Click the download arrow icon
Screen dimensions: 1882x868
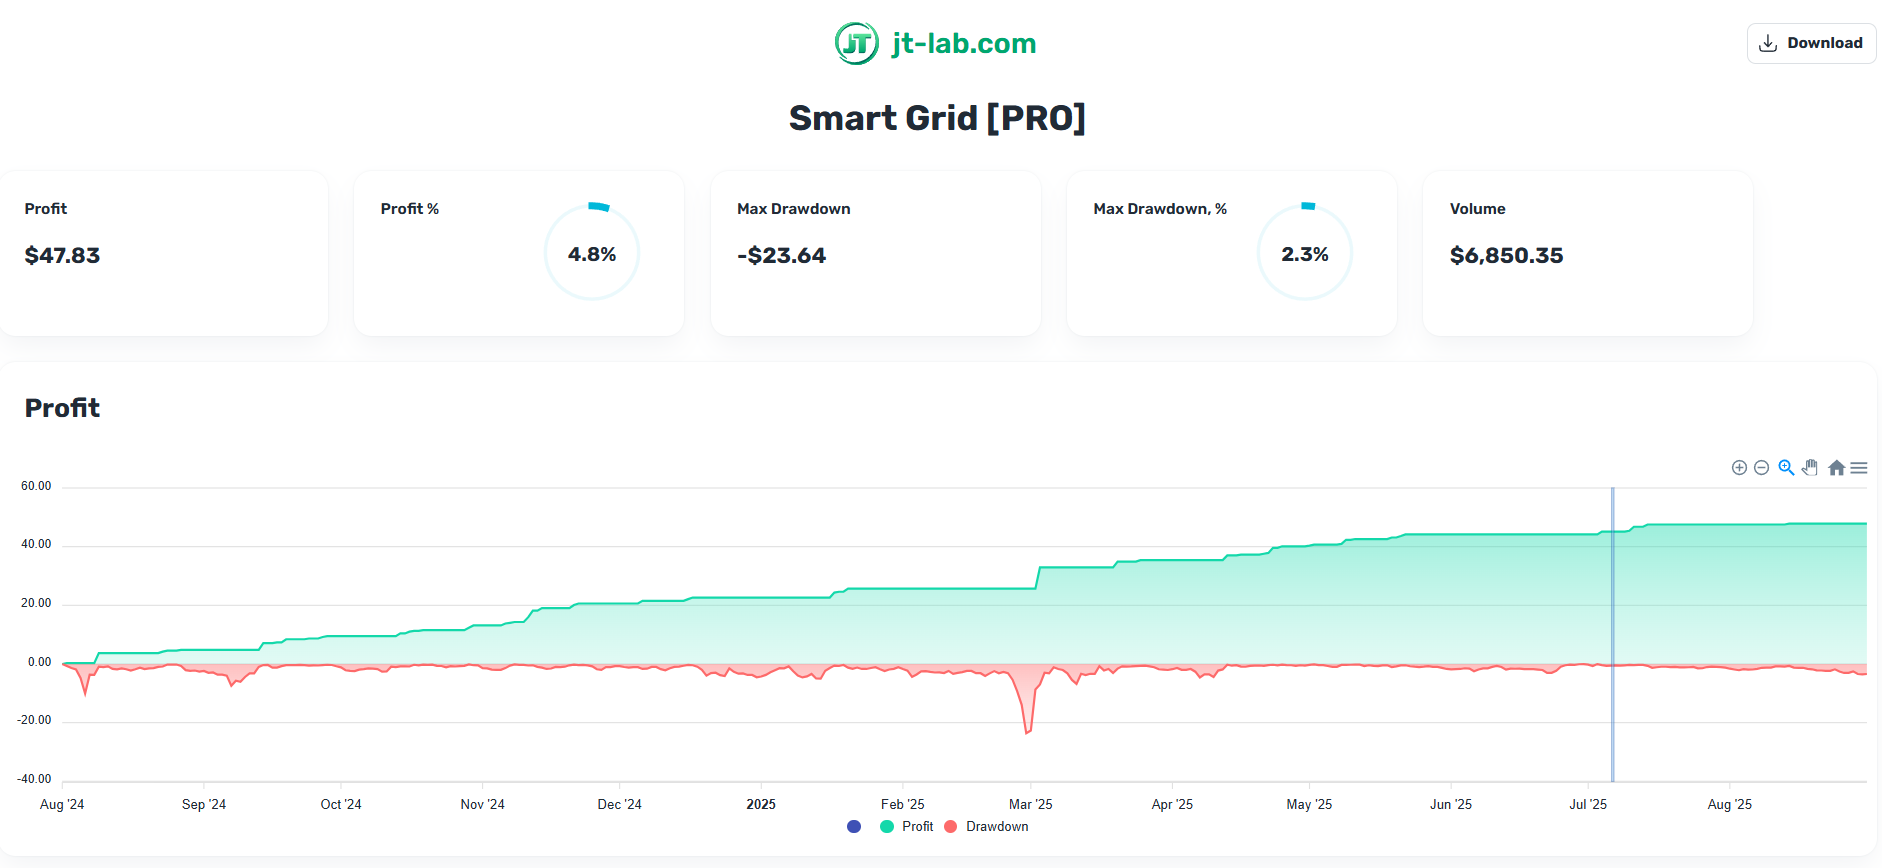pos(1768,43)
